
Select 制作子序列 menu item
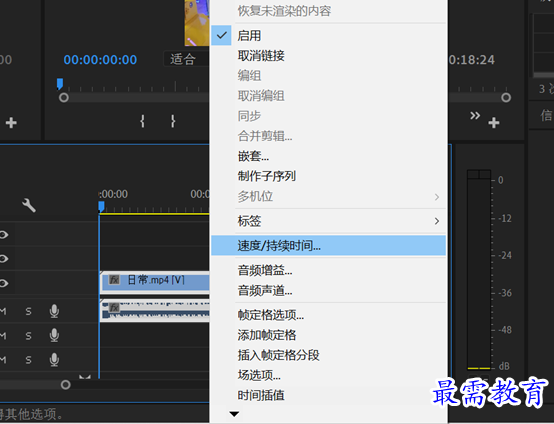coord(329,176)
